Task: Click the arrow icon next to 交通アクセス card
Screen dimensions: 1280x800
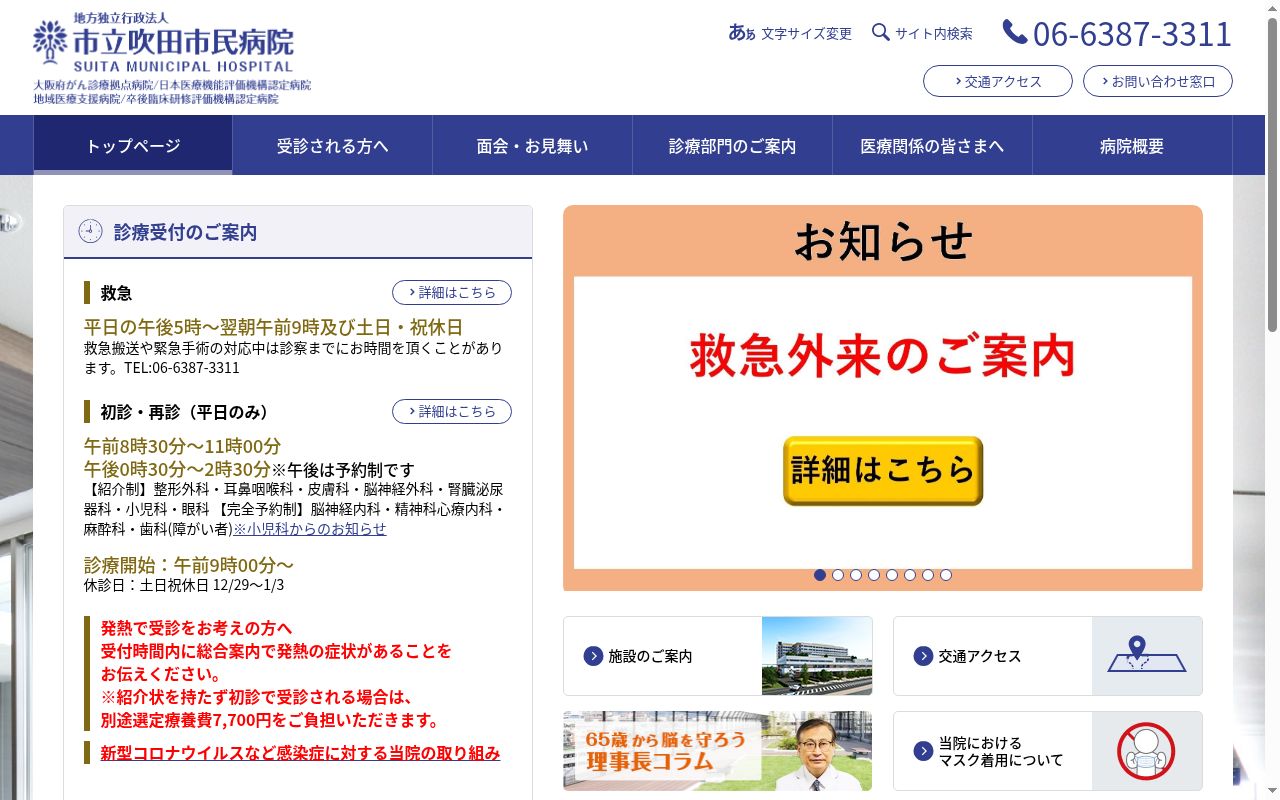Action: pyautogui.click(x=923, y=656)
